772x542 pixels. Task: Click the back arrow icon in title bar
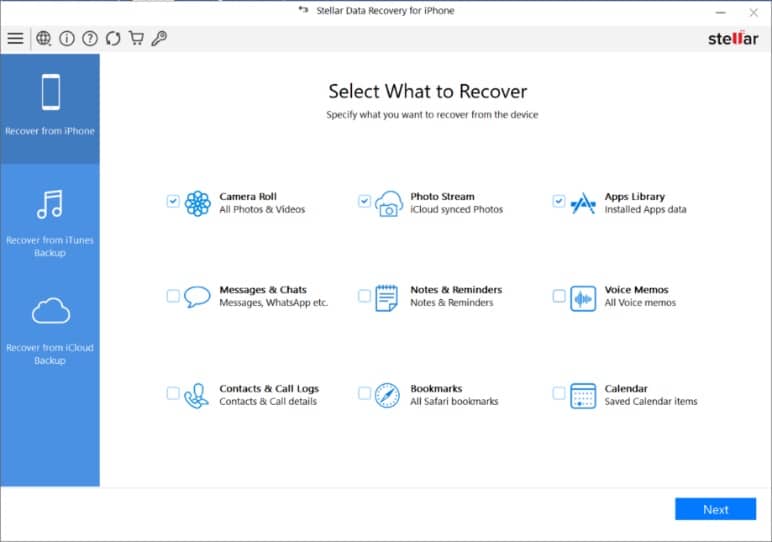pyautogui.click(x=303, y=10)
